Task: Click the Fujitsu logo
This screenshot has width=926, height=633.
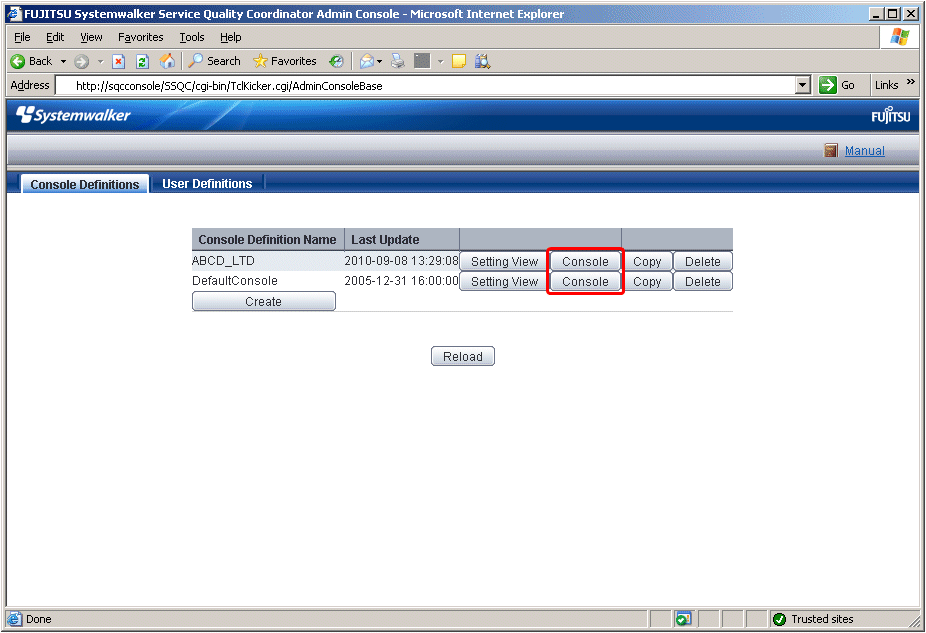Action: (x=891, y=115)
